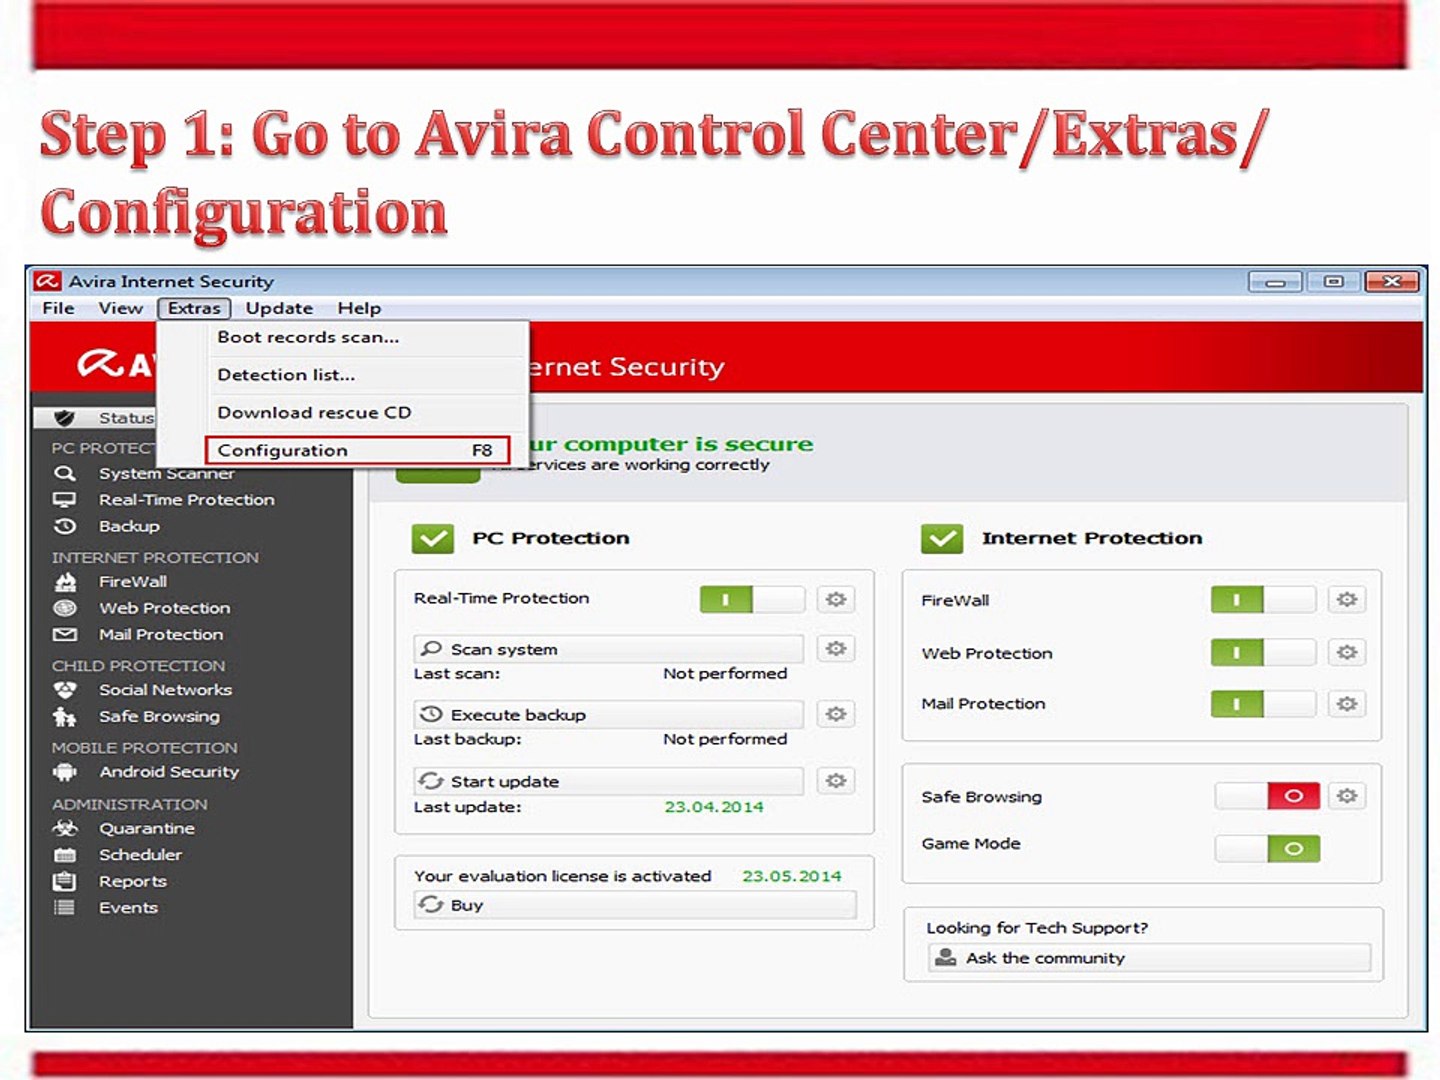Click the PC Protection green checkmark icon
Screen dimensions: 1440x1080
click(x=433, y=538)
